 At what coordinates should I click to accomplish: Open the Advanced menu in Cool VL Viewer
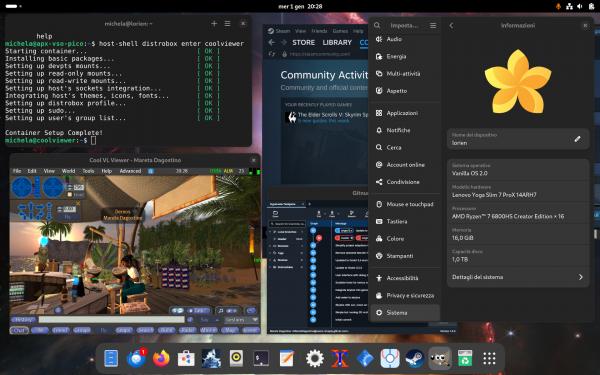coord(130,171)
